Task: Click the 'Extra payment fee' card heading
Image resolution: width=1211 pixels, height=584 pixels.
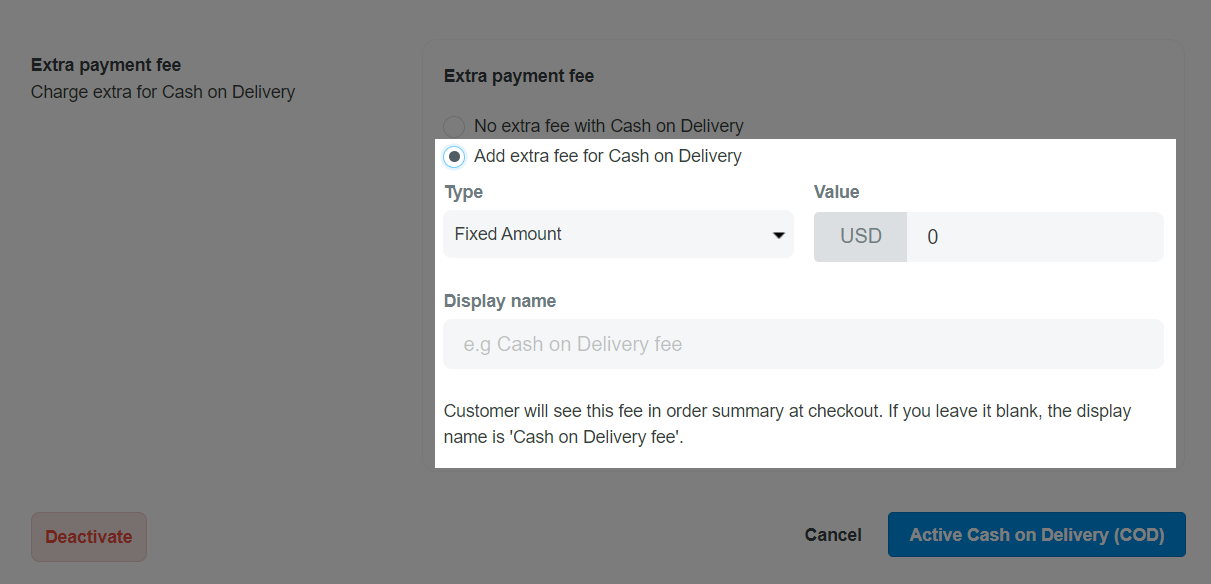Action: click(x=519, y=76)
